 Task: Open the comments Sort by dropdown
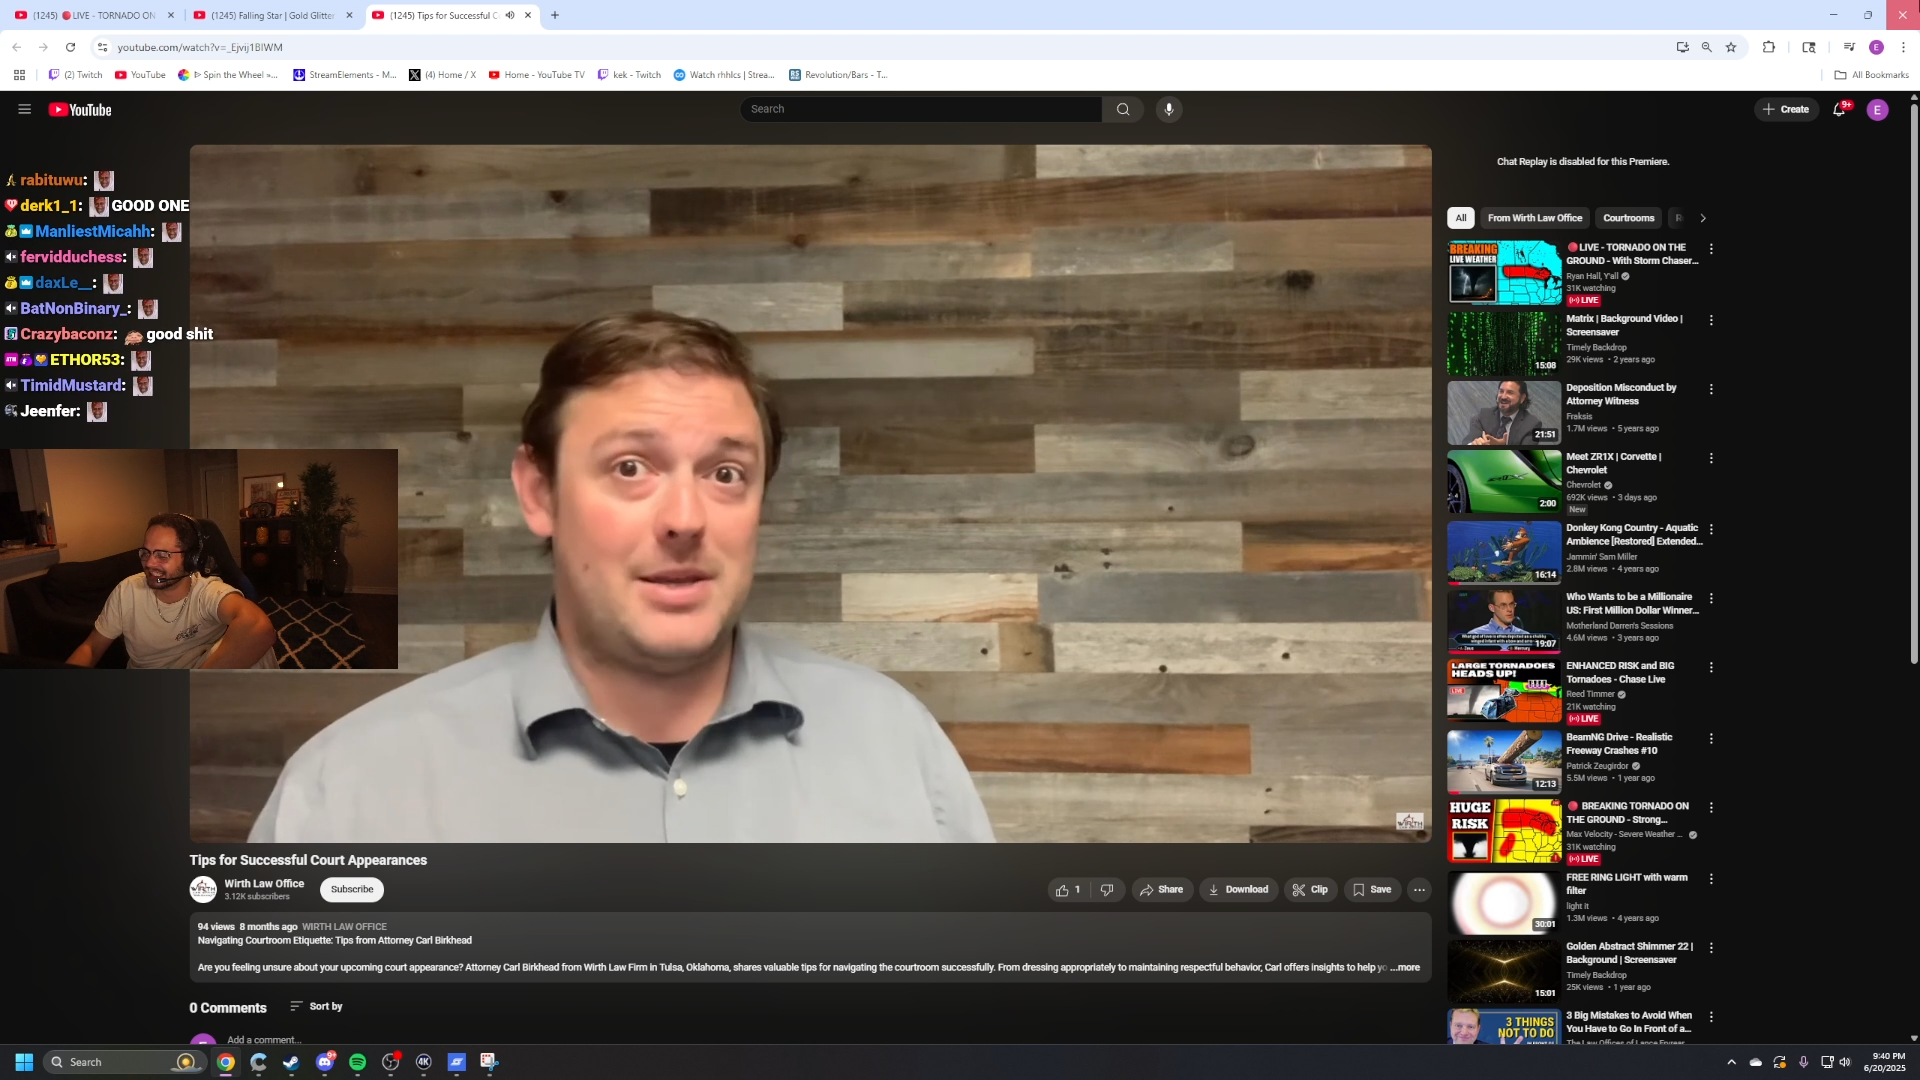point(316,1006)
